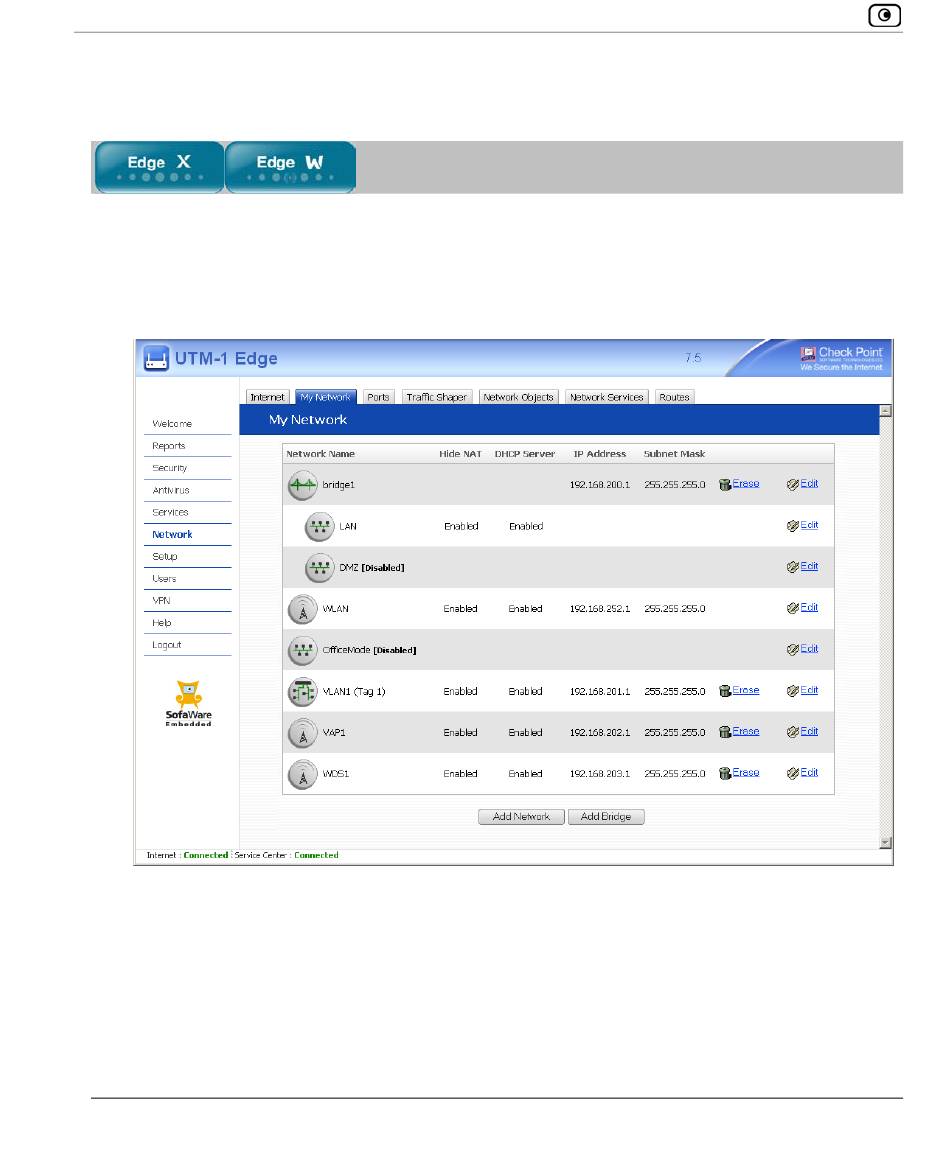
Task: Click the Edge W badge
Action: (x=290, y=167)
